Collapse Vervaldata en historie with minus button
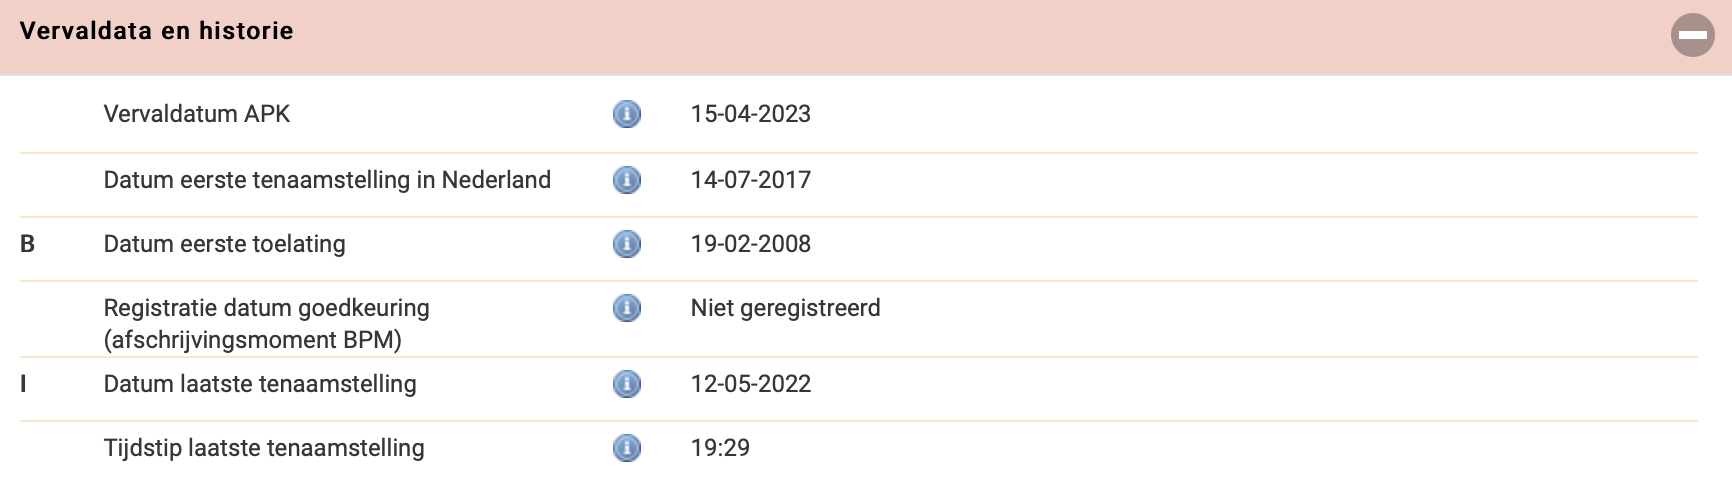 coord(1692,35)
